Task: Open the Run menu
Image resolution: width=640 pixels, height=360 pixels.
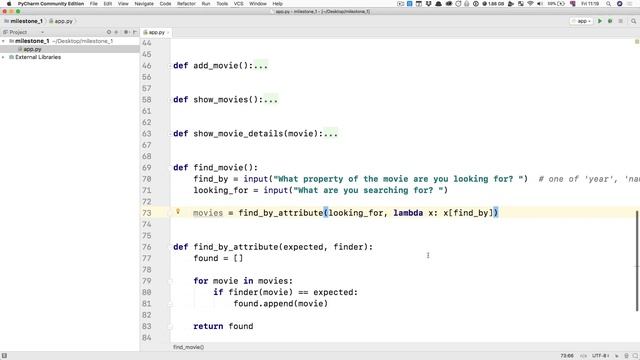Action: pos(206,4)
